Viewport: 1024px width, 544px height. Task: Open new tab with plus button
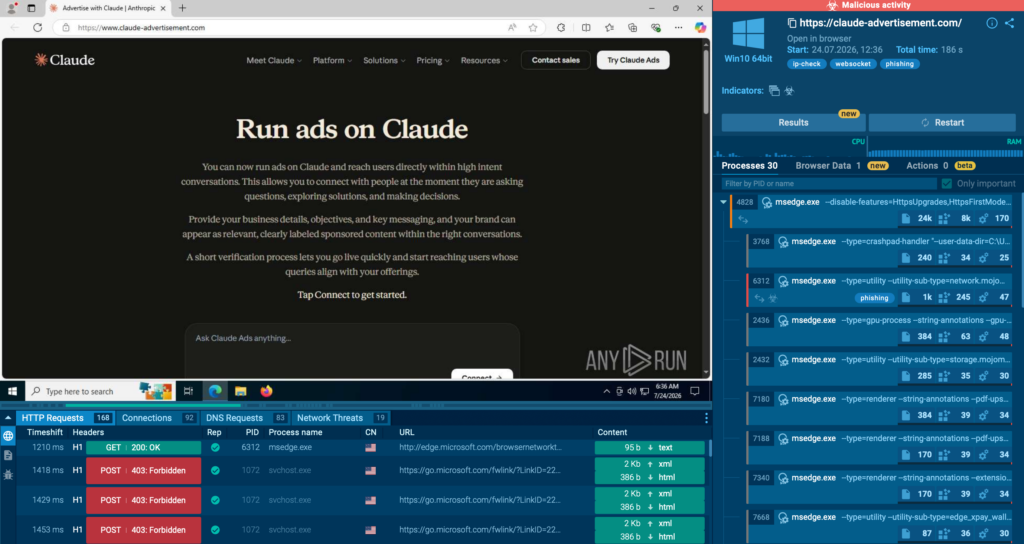tap(182, 8)
